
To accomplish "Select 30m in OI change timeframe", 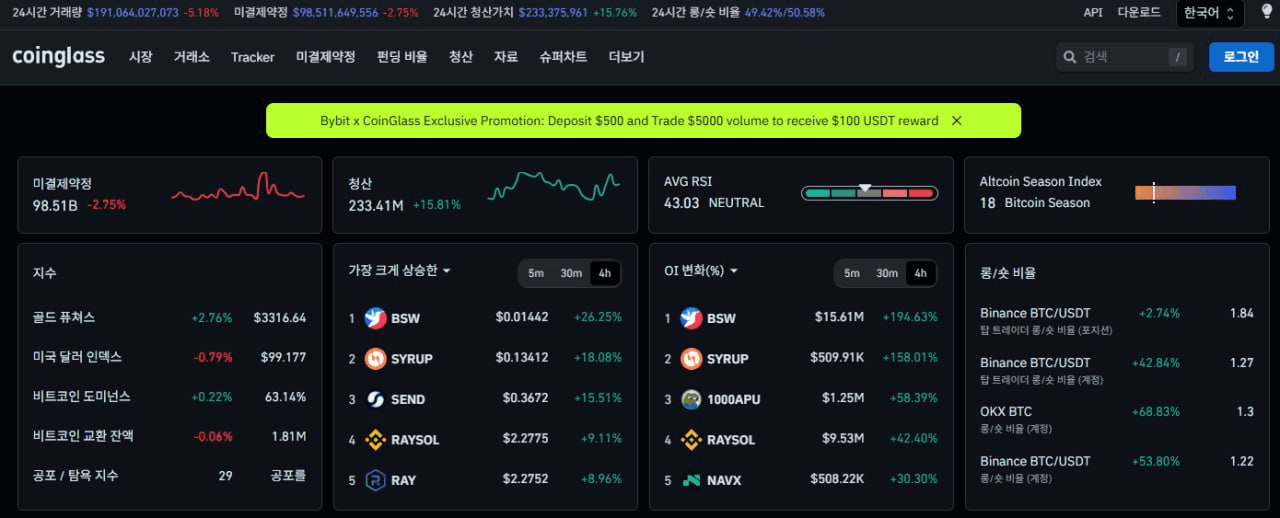I will 887,273.
